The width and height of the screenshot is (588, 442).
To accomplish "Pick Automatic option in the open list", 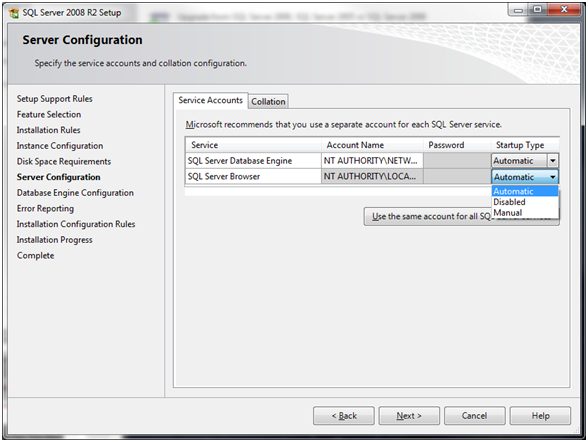I will click(x=513, y=191).
